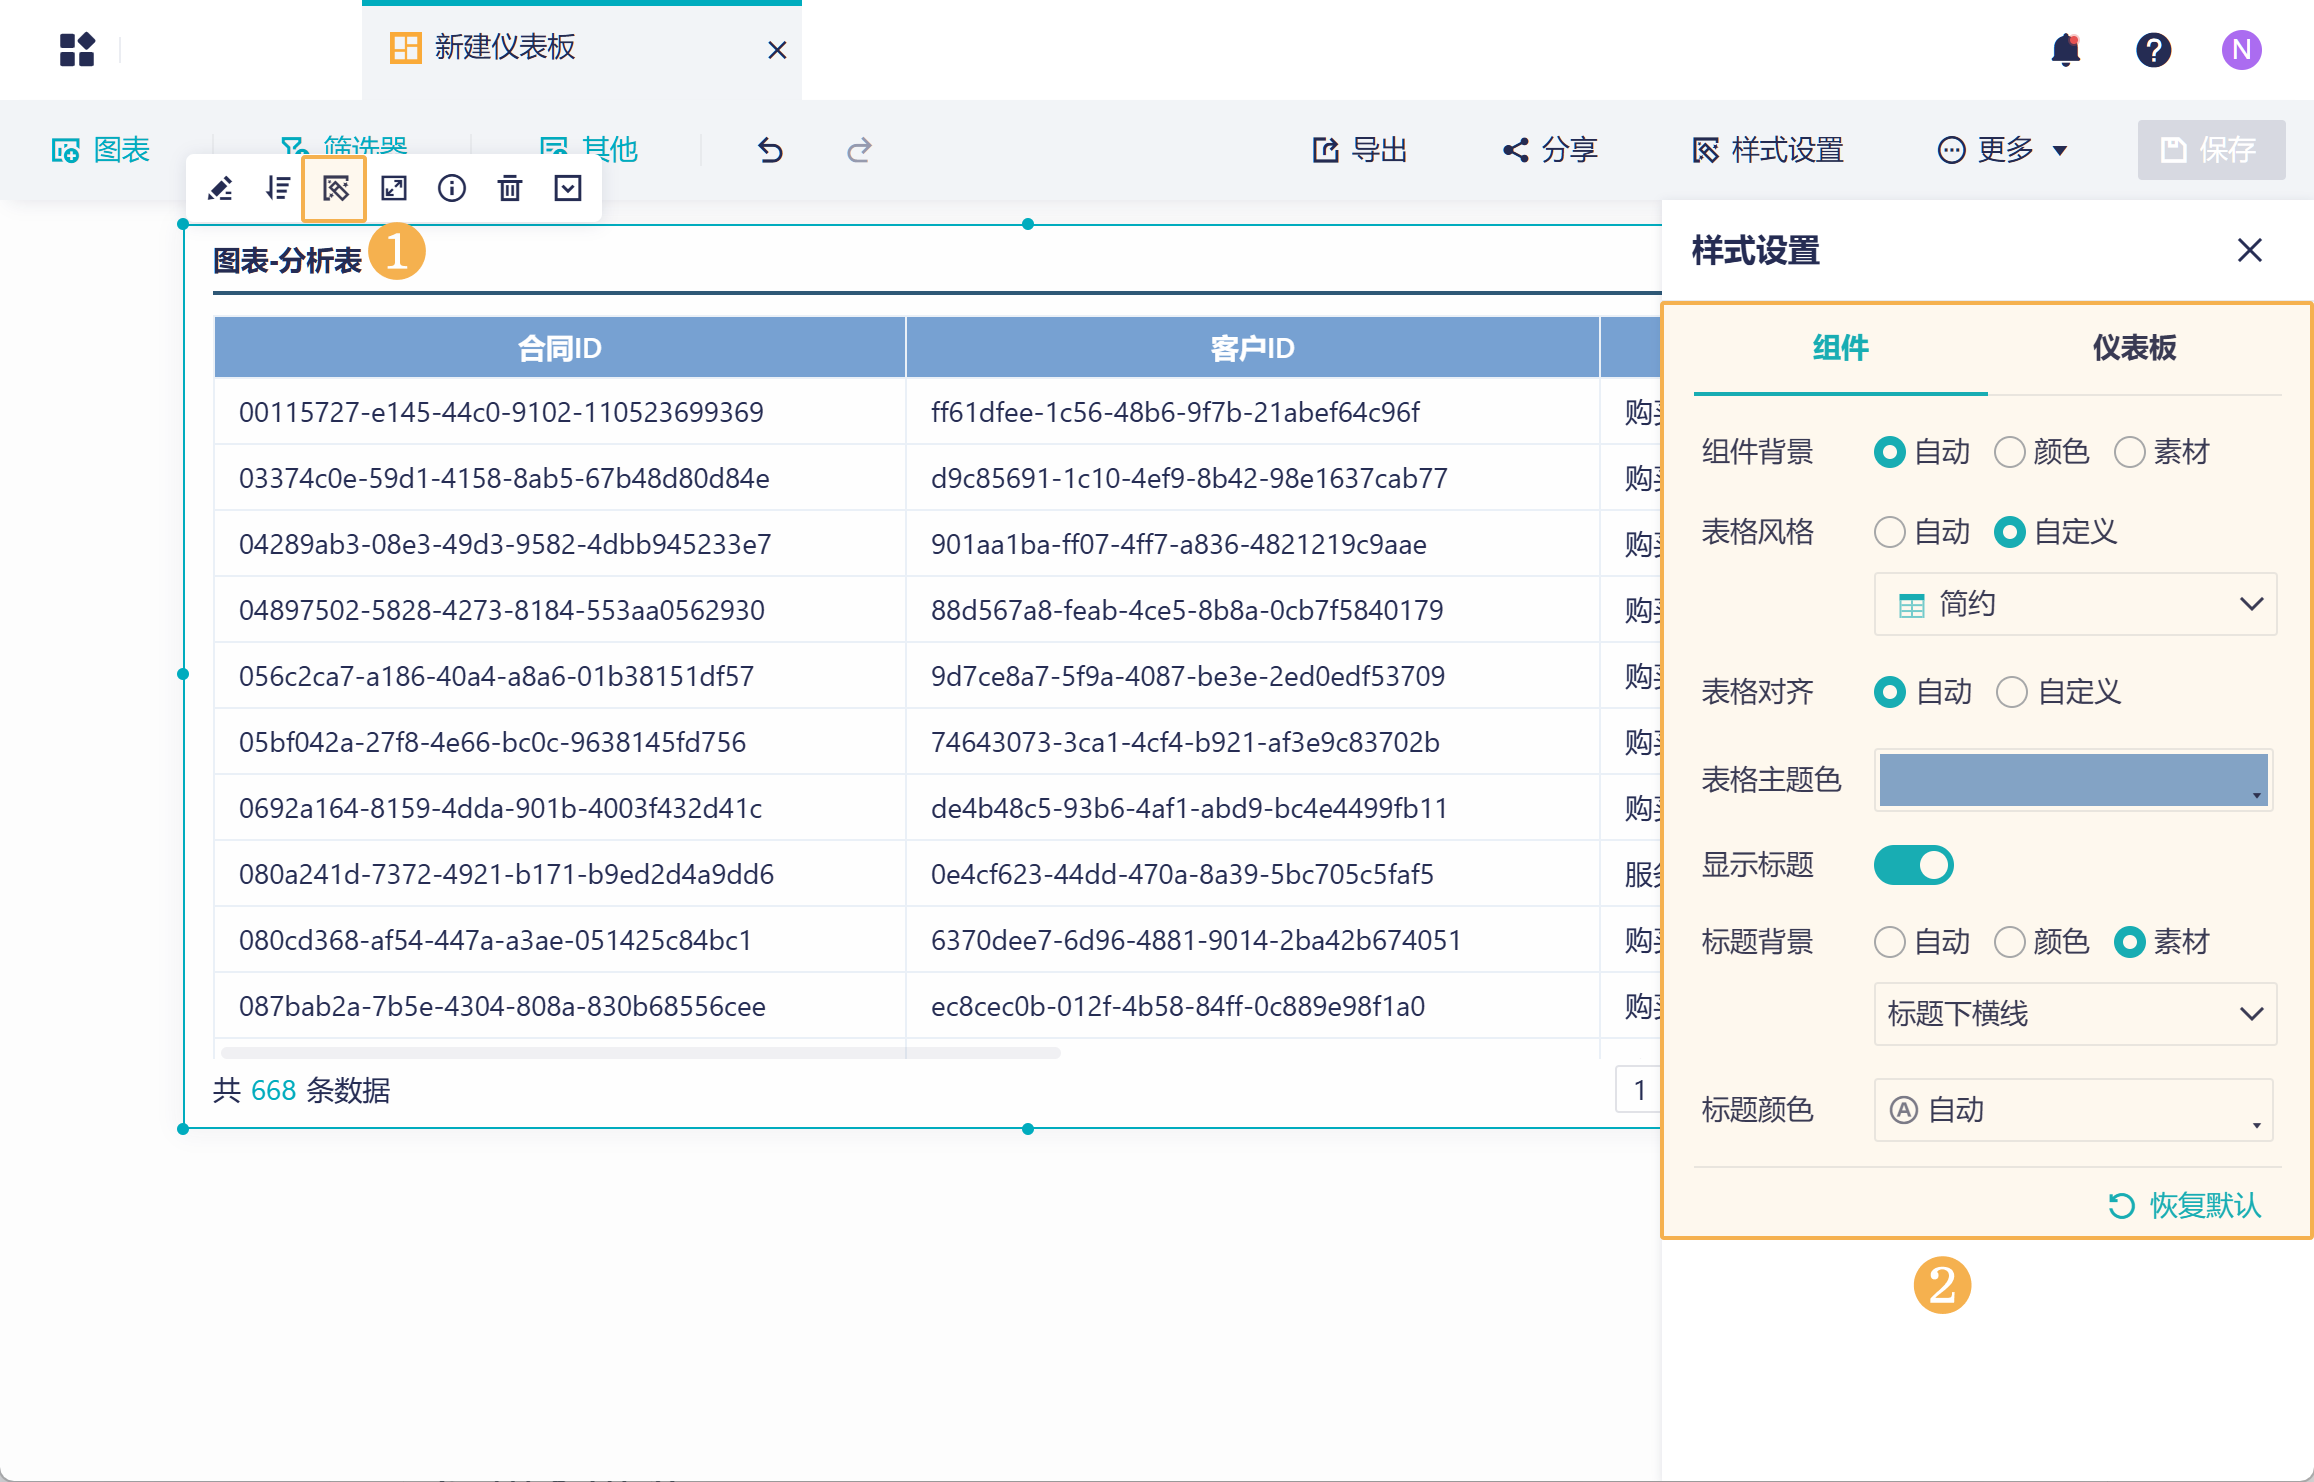Screen dimensions: 2314x1482
Task: Open the 标题下横线 dropdown
Action: click(2075, 1014)
